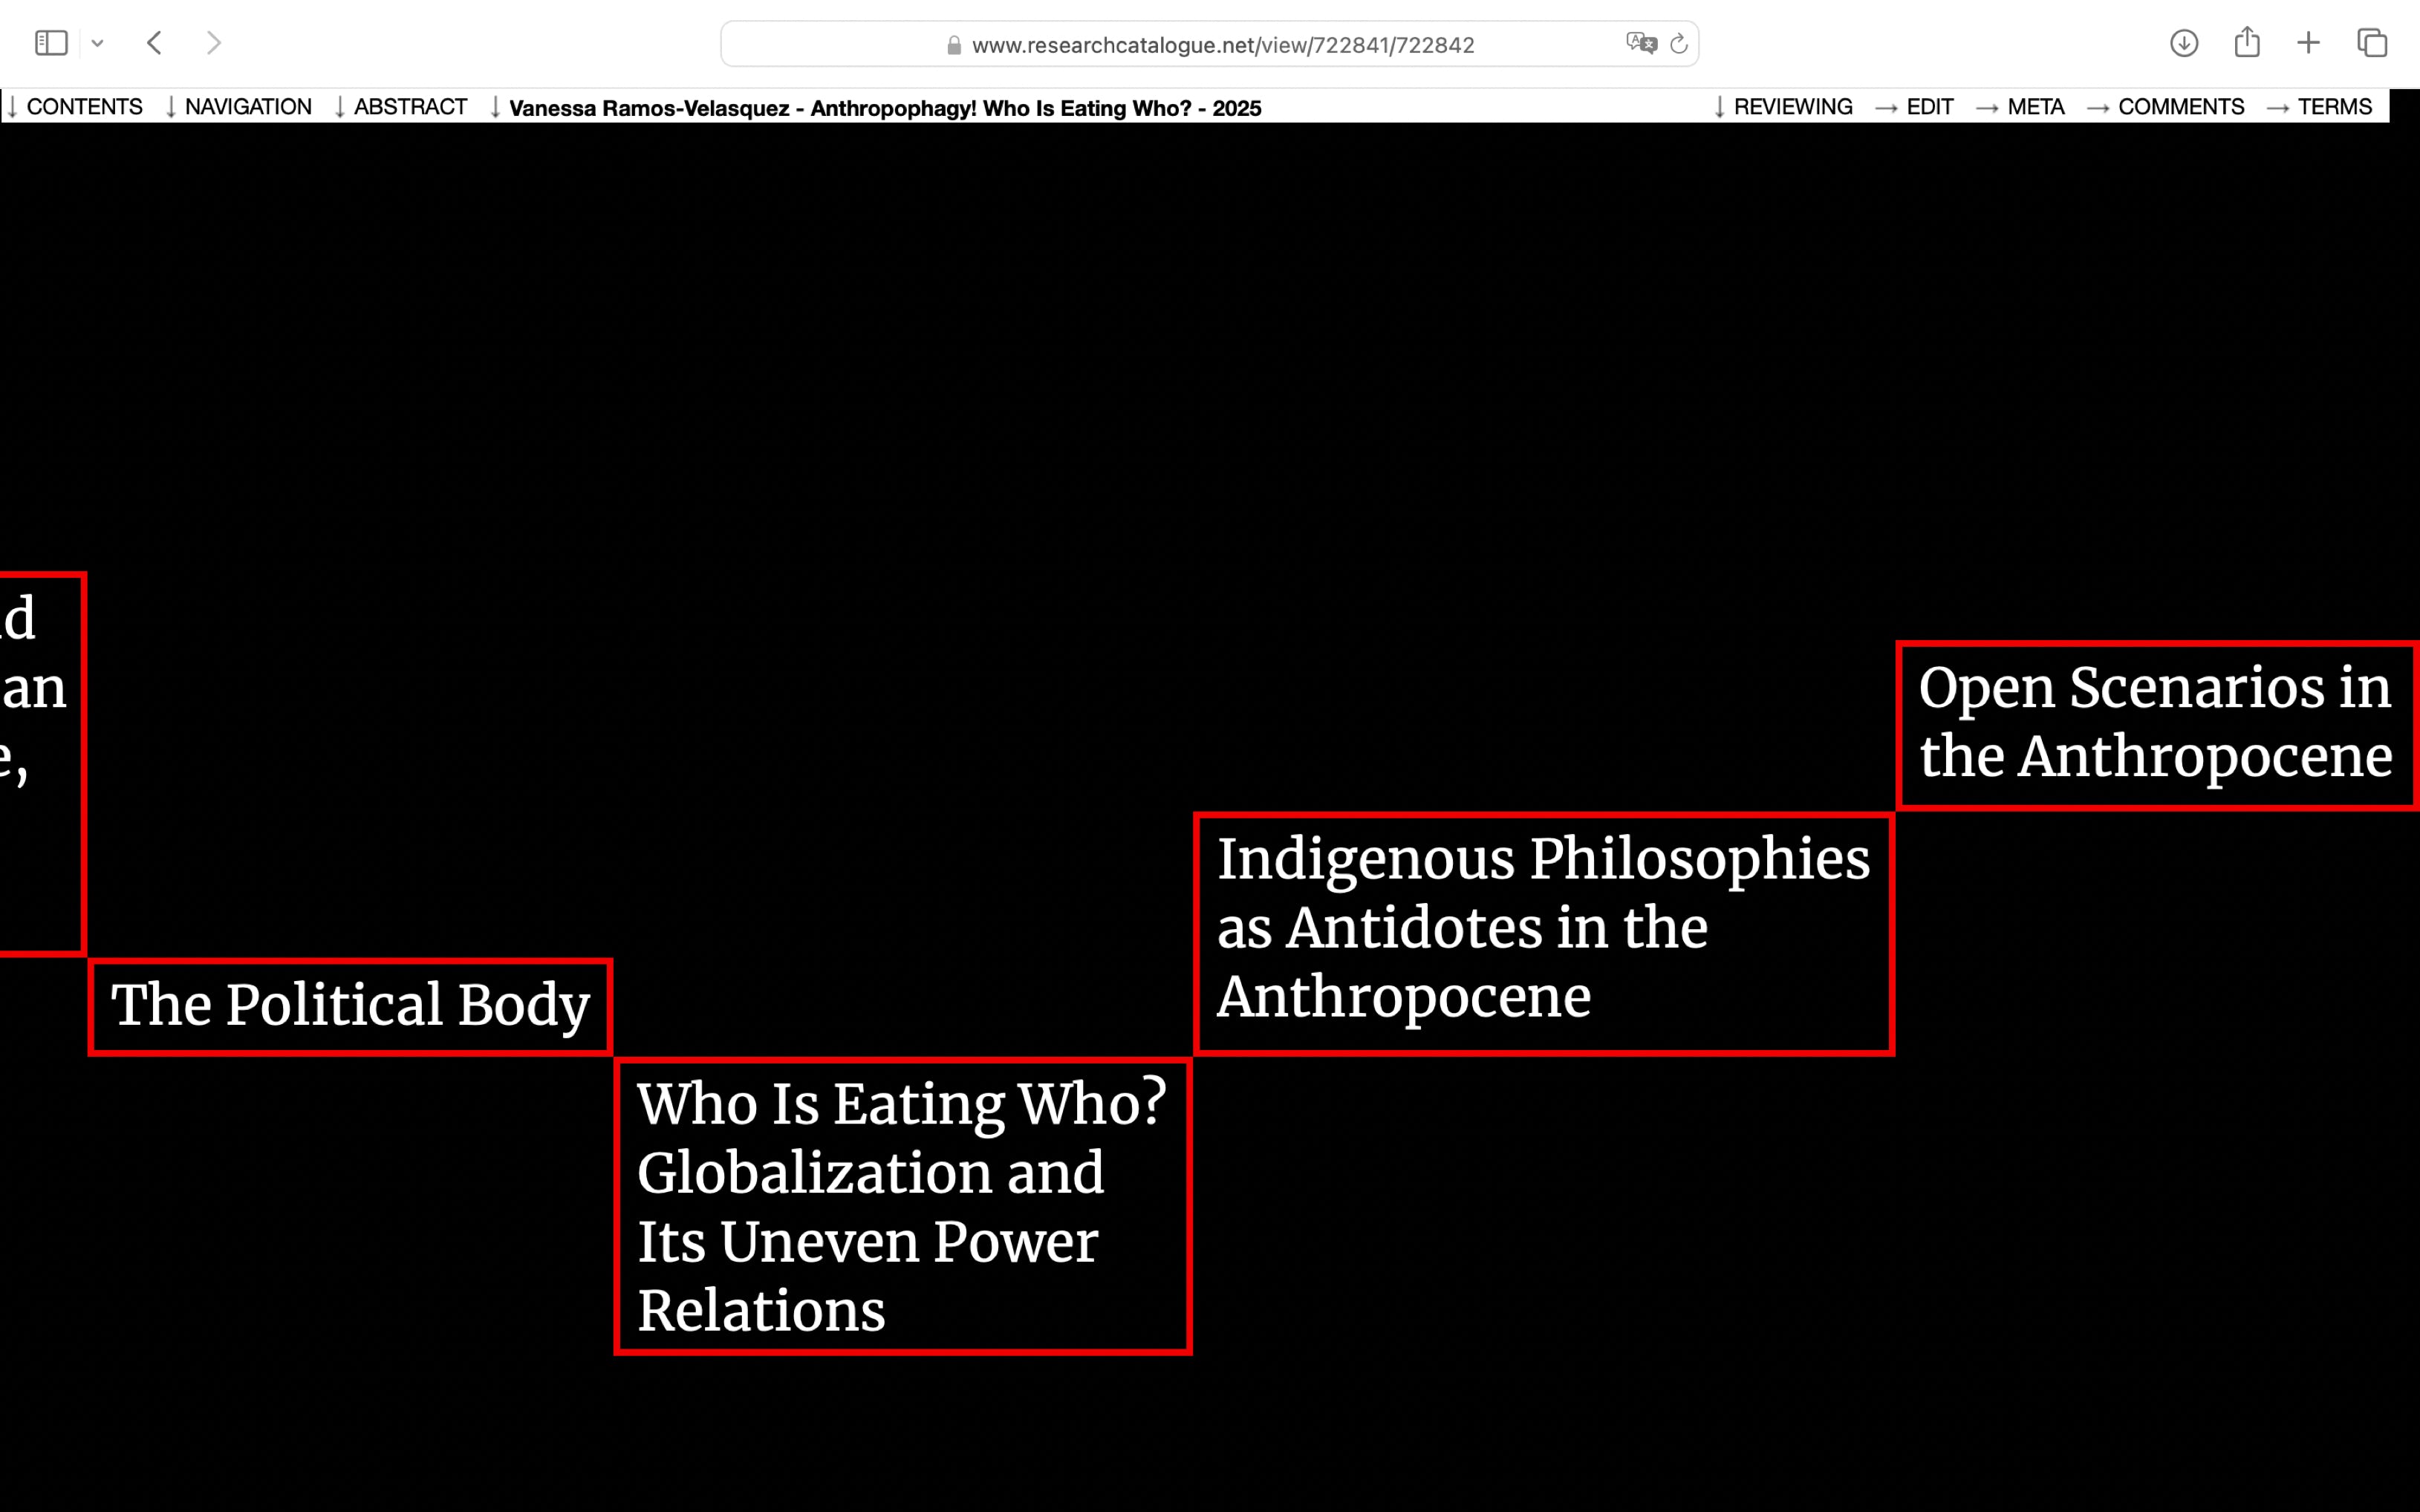2420x1512 pixels.
Task: Click the translate page icon
Action: [1640, 44]
